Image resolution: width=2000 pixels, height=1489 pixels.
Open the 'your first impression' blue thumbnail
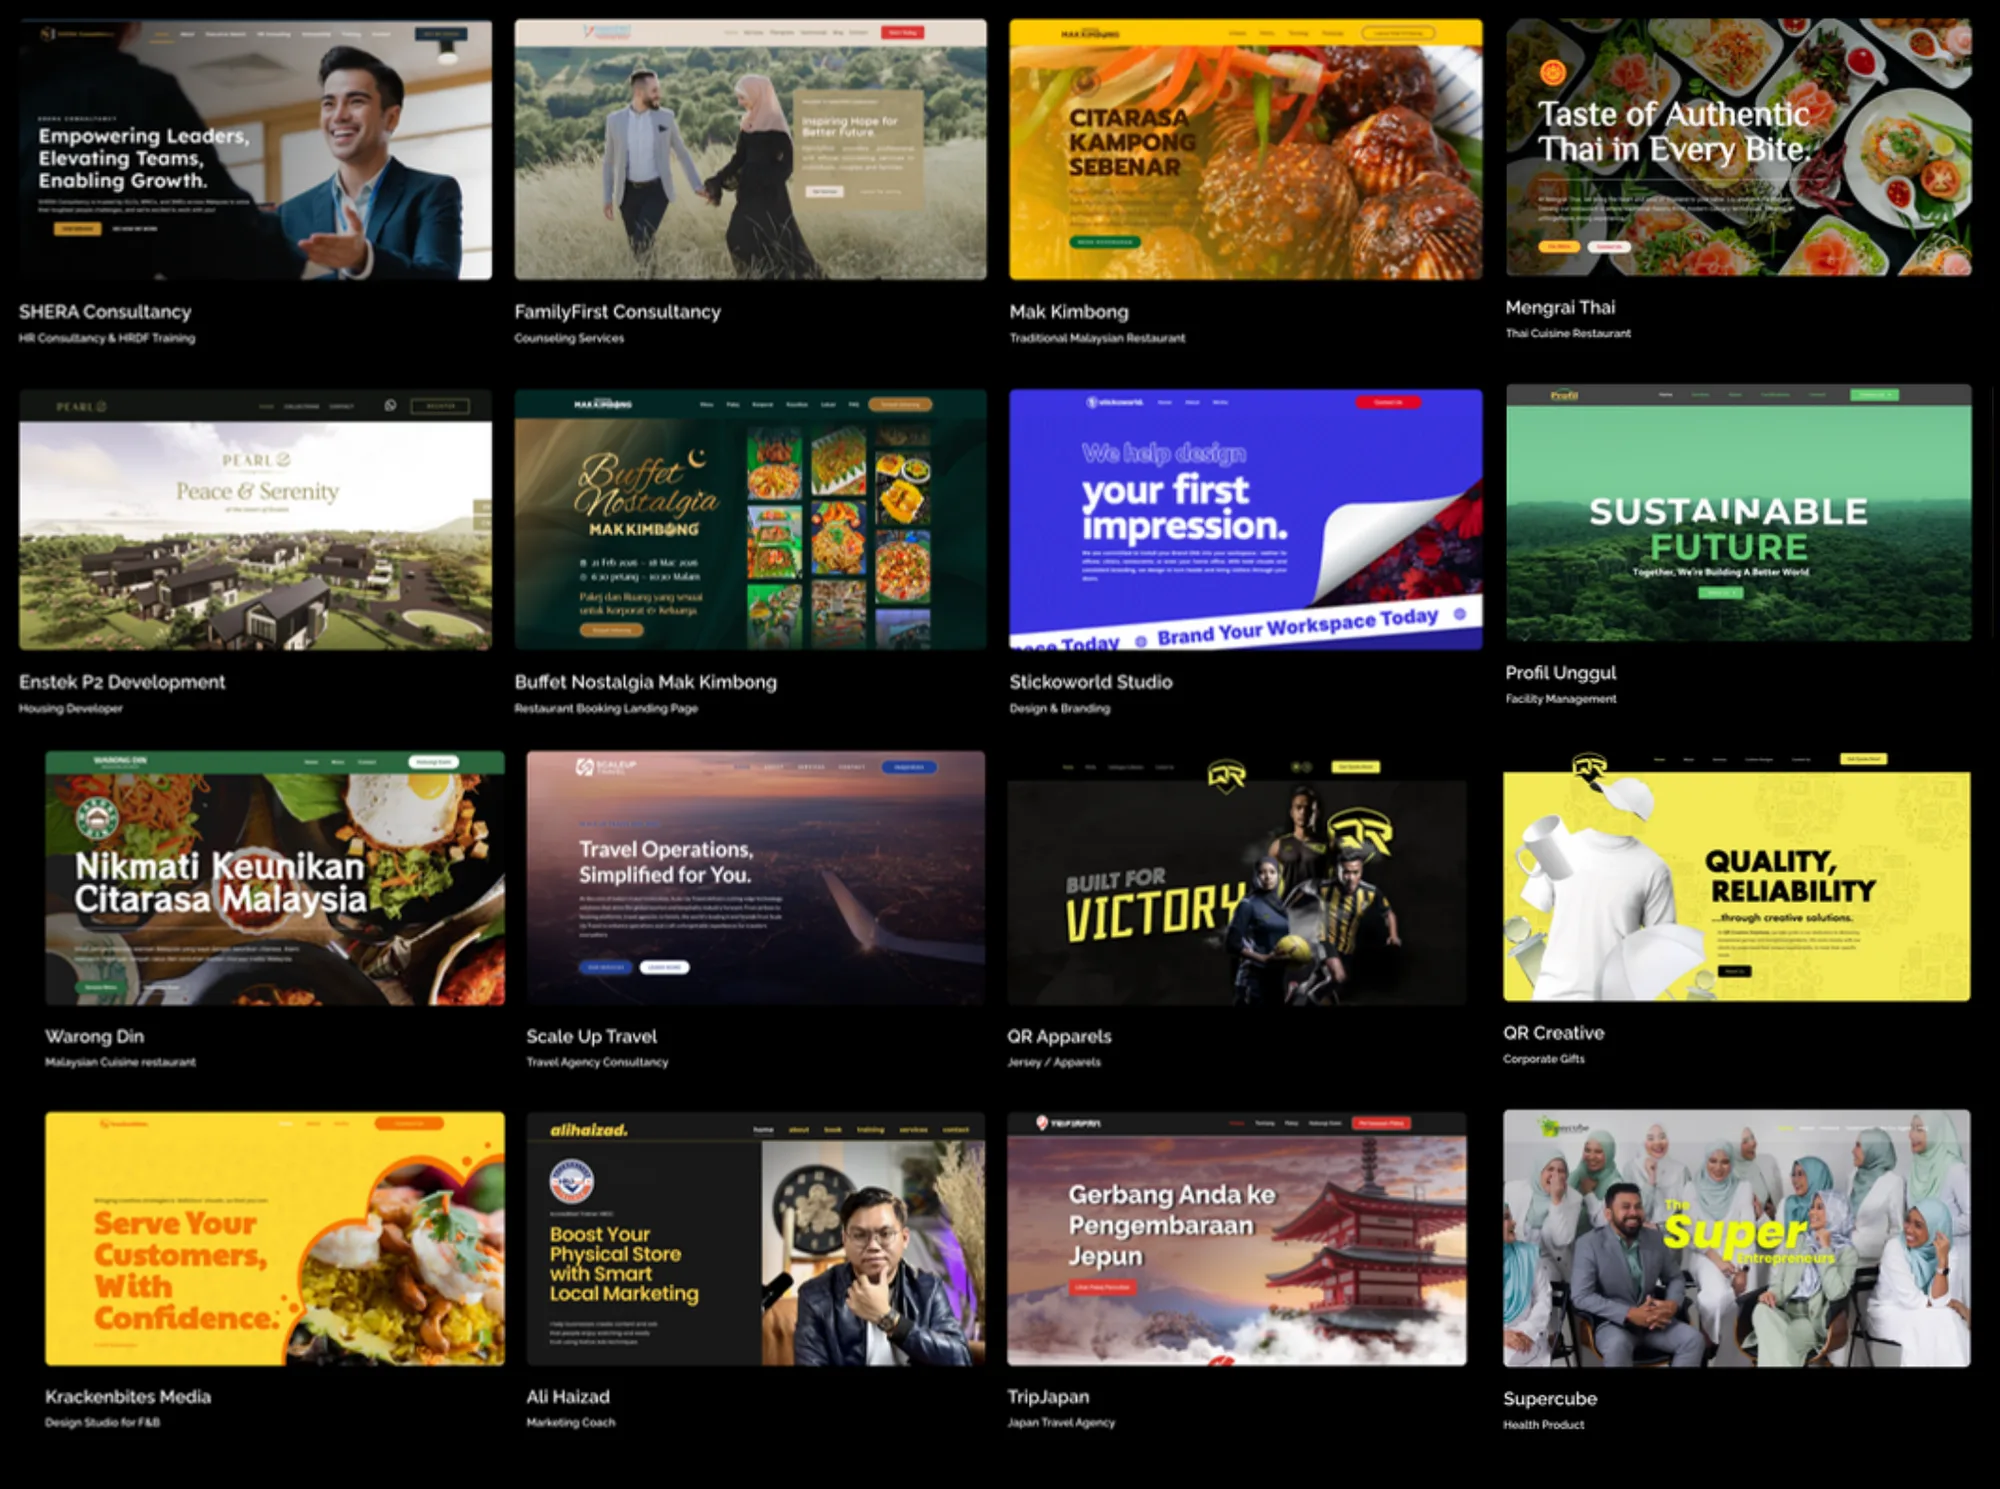coord(1246,520)
